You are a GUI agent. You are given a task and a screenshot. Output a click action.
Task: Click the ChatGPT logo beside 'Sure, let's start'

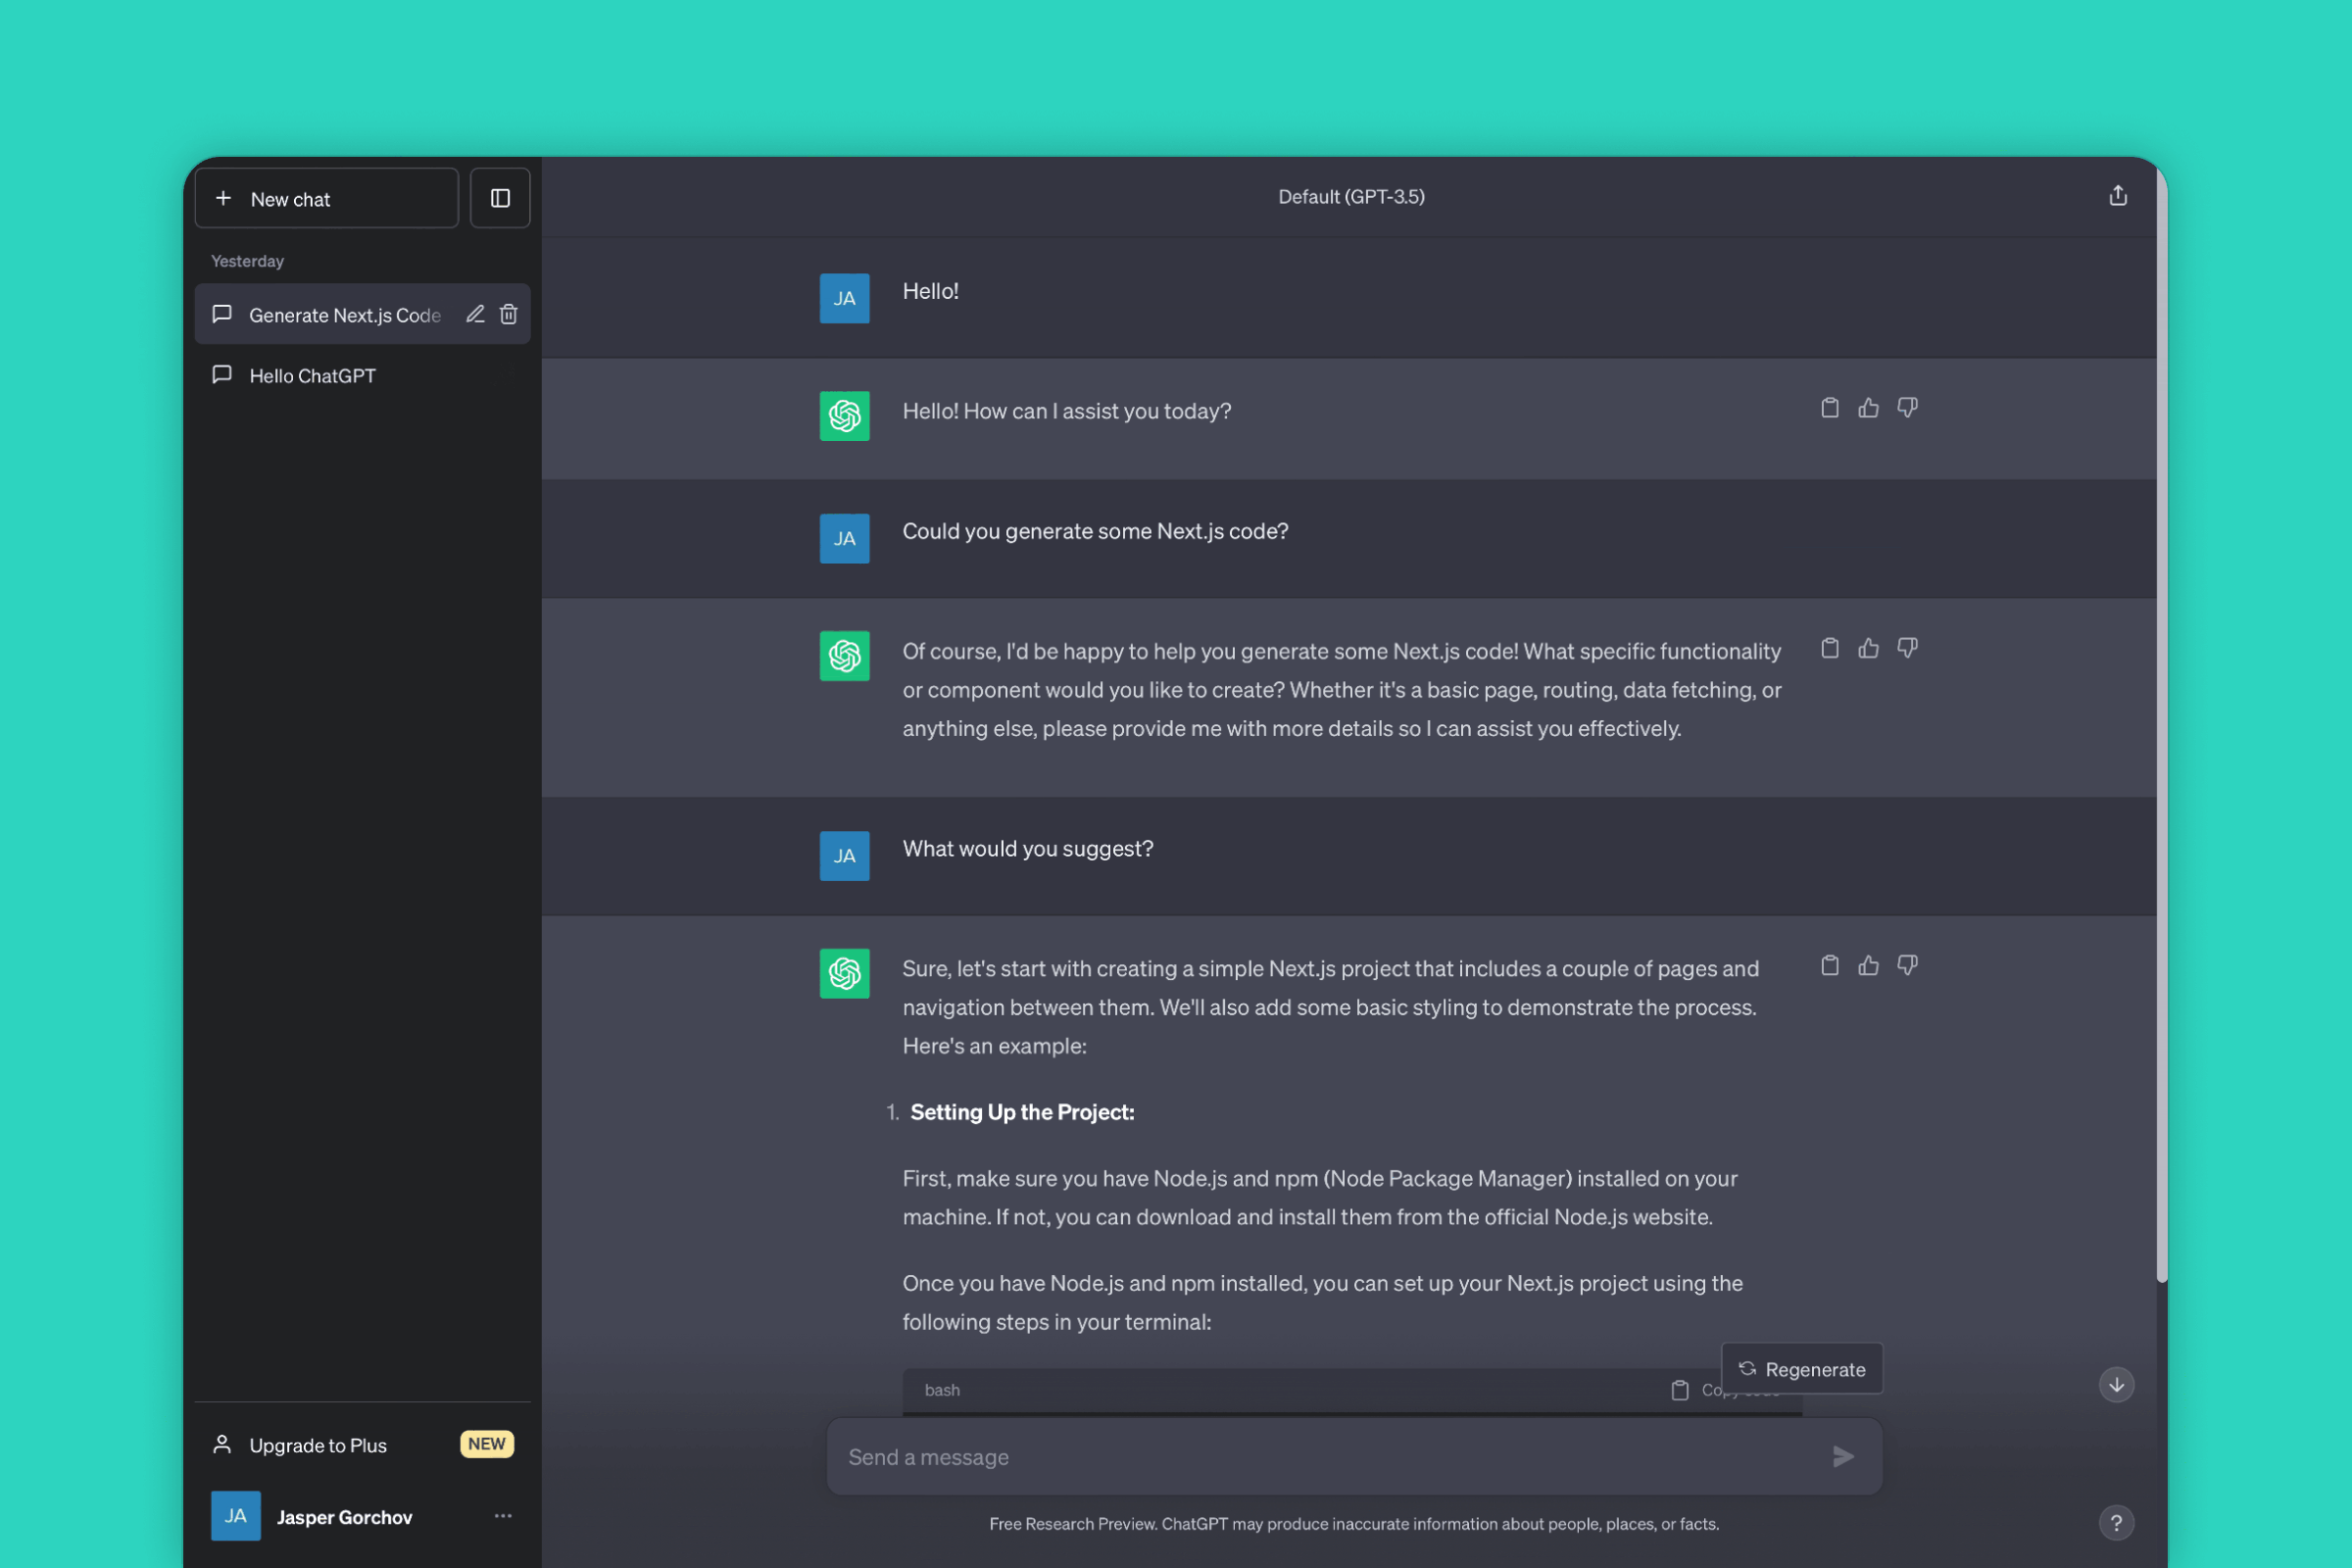pos(844,973)
